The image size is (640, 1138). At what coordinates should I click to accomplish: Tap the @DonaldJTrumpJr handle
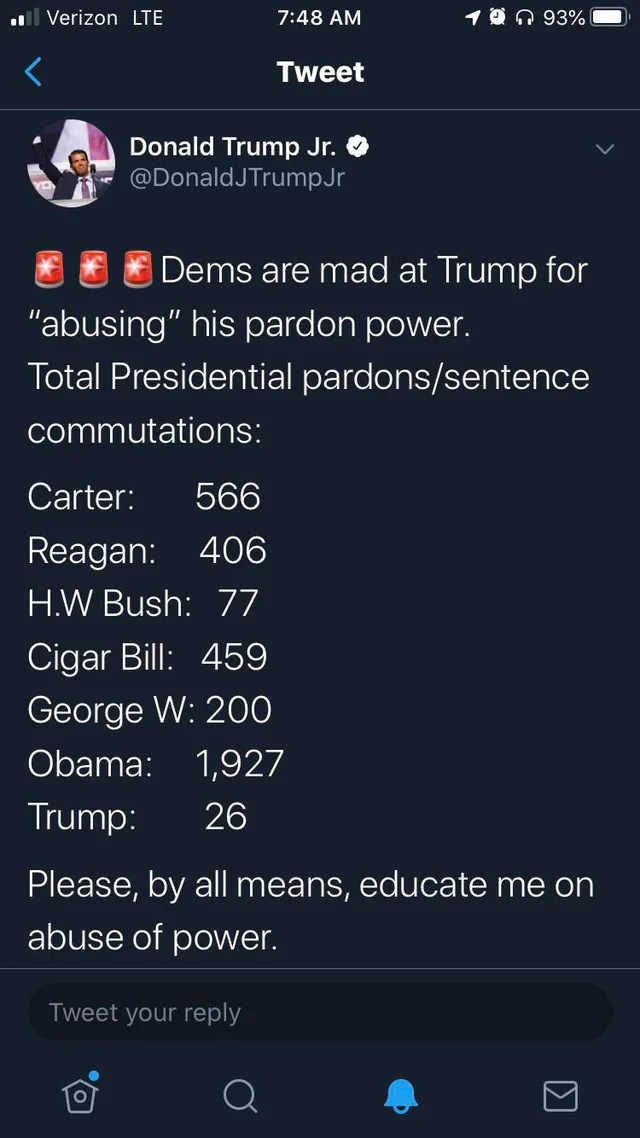(237, 178)
